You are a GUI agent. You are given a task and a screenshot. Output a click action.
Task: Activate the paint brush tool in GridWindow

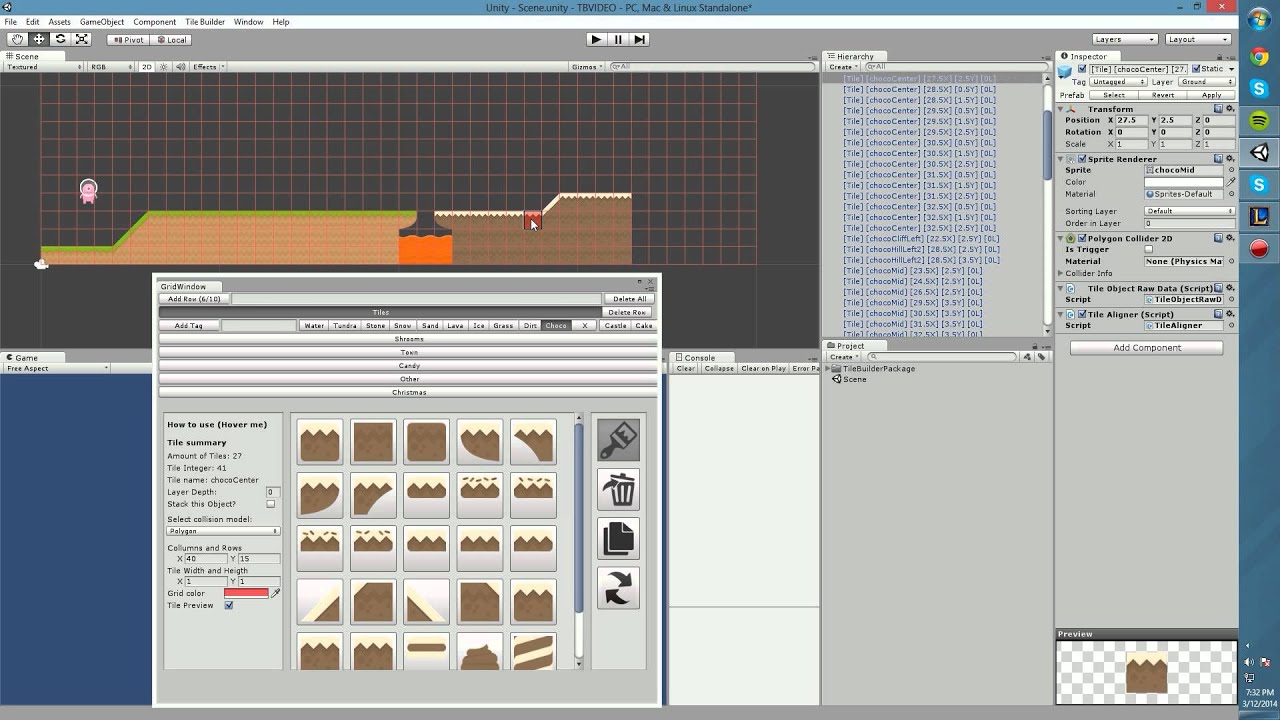(618, 439)
